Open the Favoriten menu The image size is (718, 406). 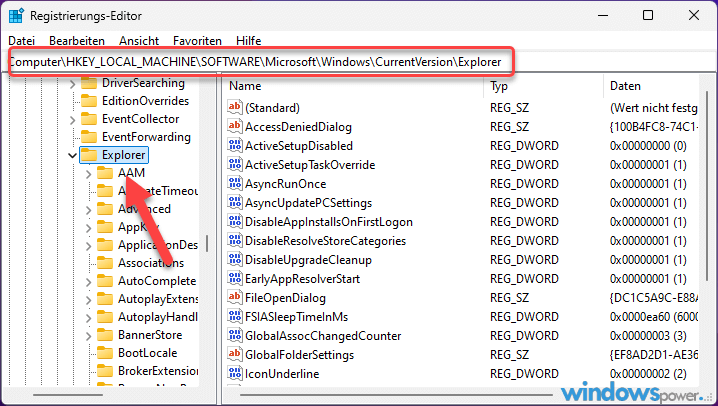pyautogui.click(x=197, y=41)
